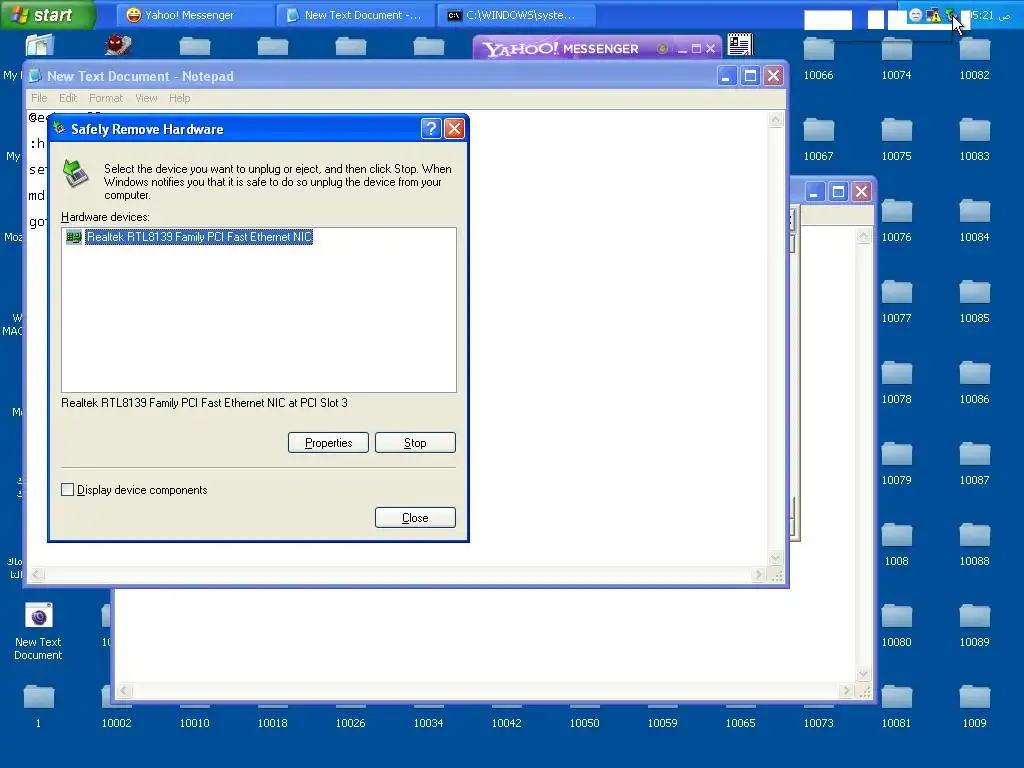This screenshot has height=768, width=1024.
Task: Maximize the second Notepad window behind
Action: pos(839,191)
